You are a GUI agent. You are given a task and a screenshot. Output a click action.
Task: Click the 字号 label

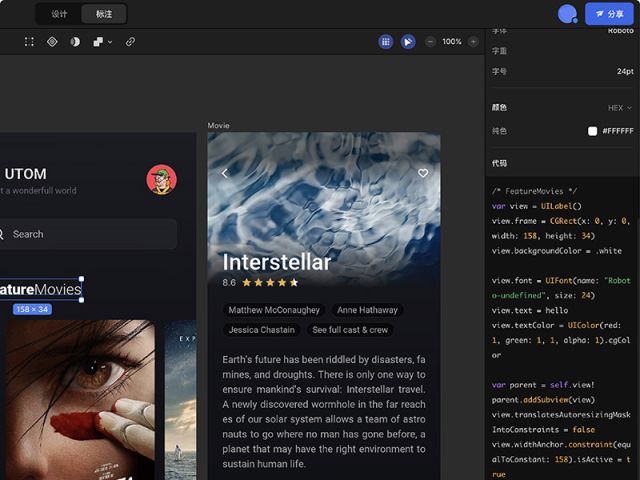coord(499,71)
